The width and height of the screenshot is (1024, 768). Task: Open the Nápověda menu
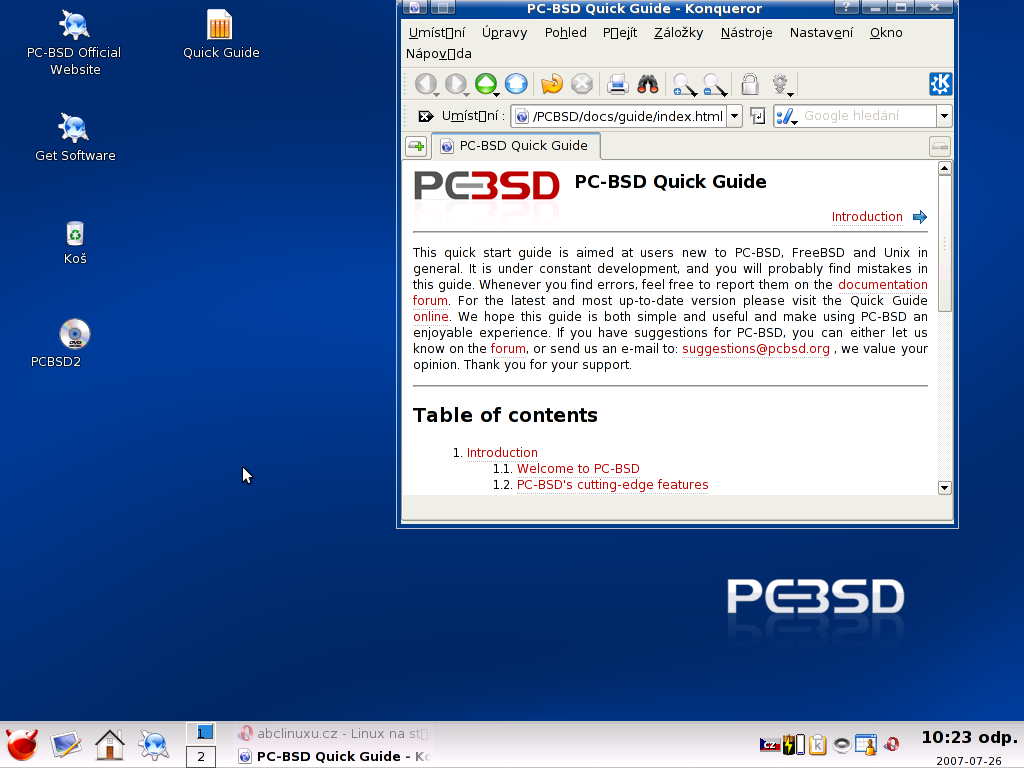438,54
